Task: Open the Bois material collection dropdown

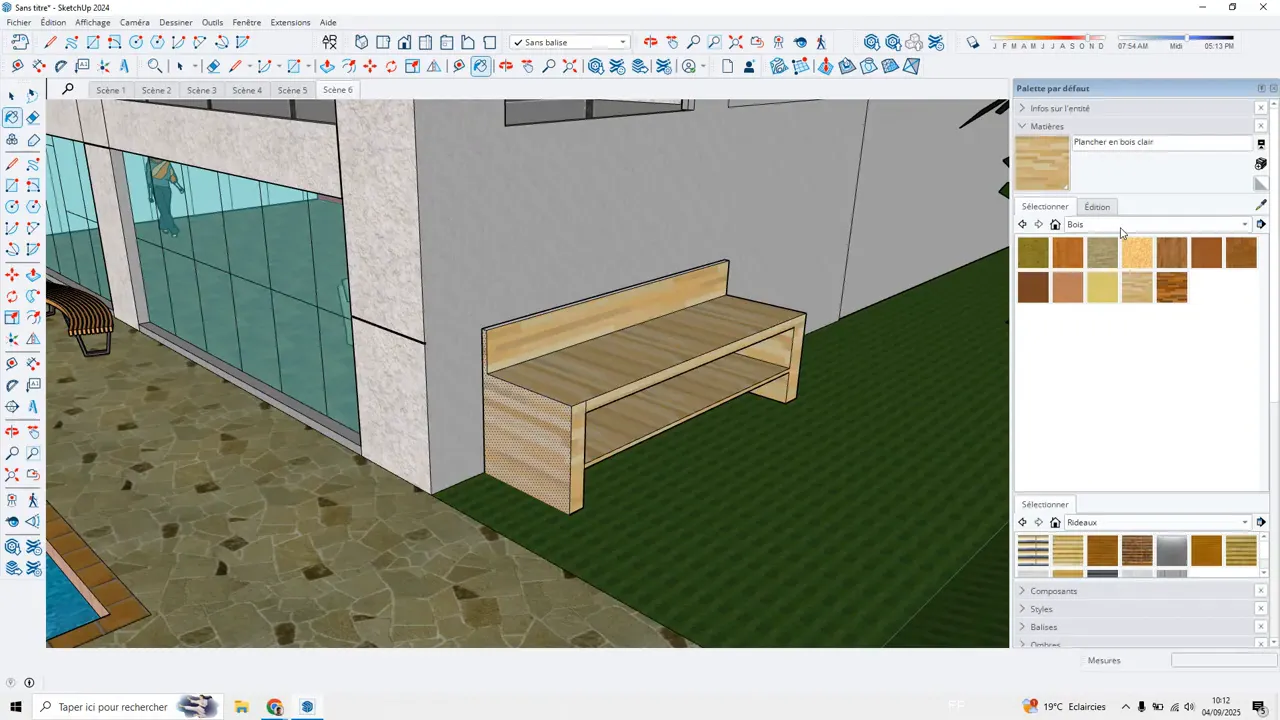Action: point(1245,225)
